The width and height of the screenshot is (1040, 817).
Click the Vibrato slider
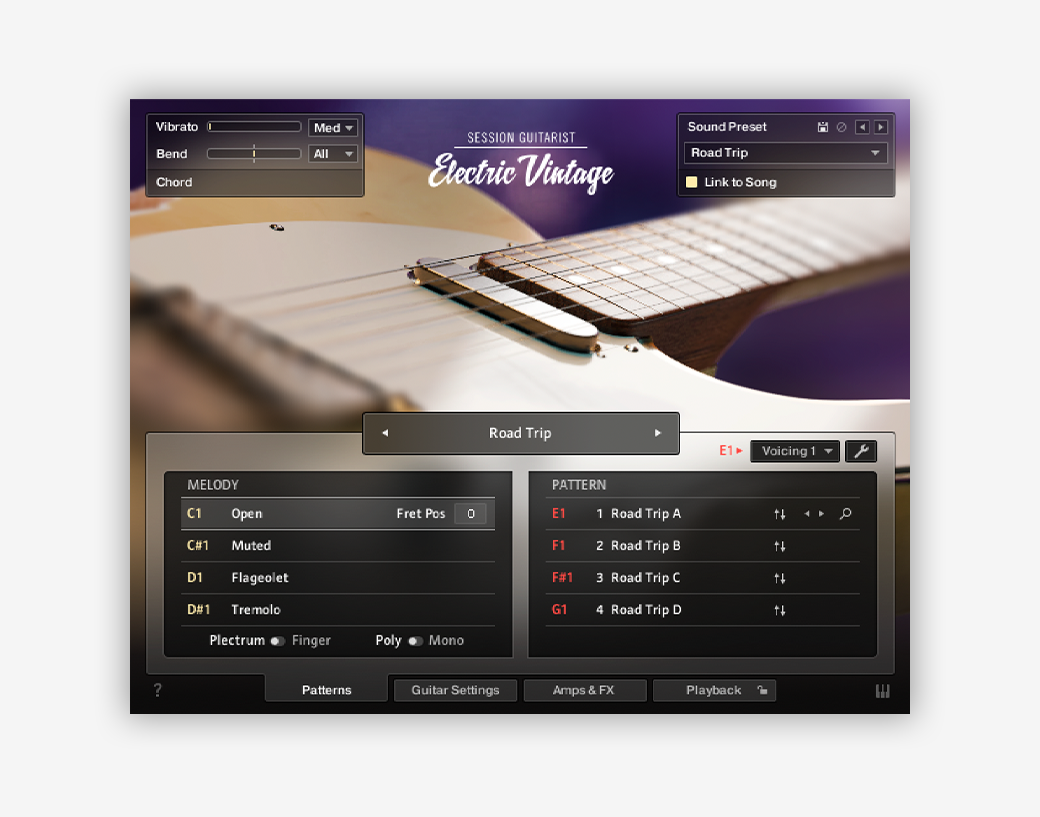255,127
